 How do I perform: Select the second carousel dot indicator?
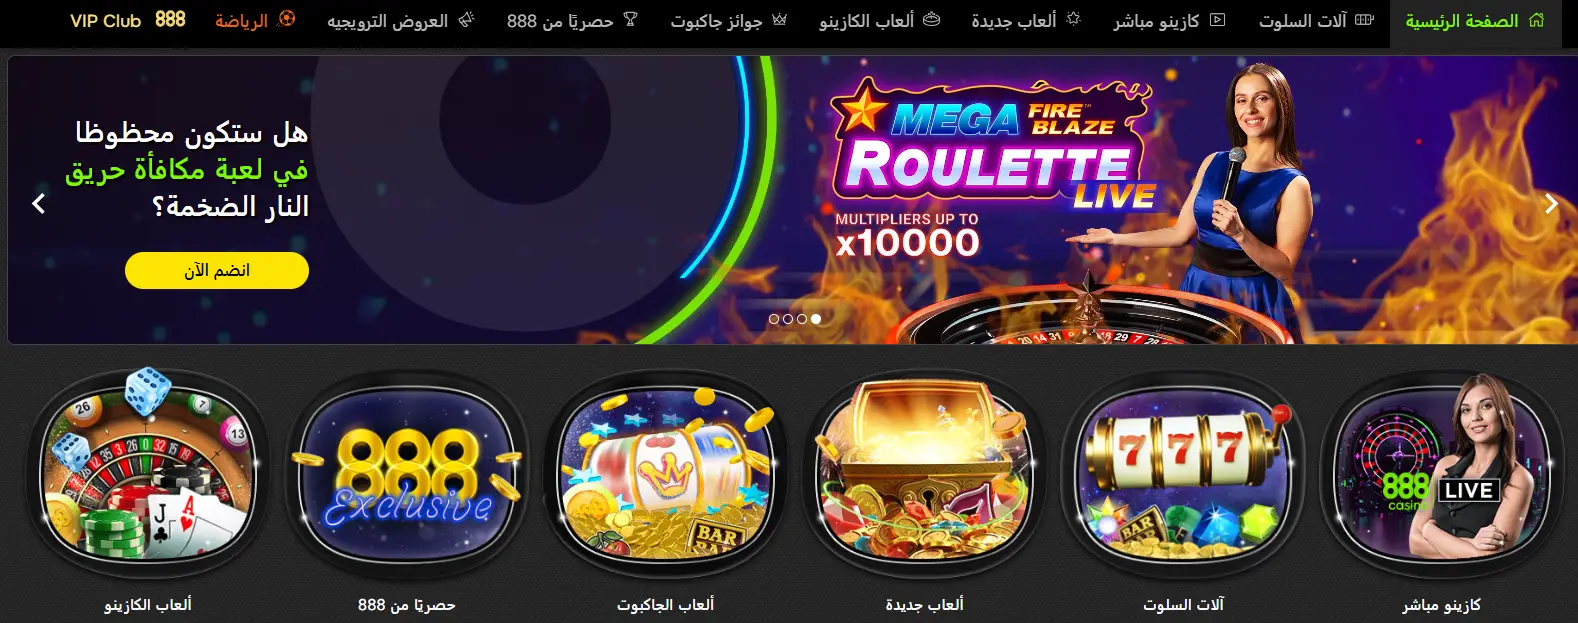(788, 319)
